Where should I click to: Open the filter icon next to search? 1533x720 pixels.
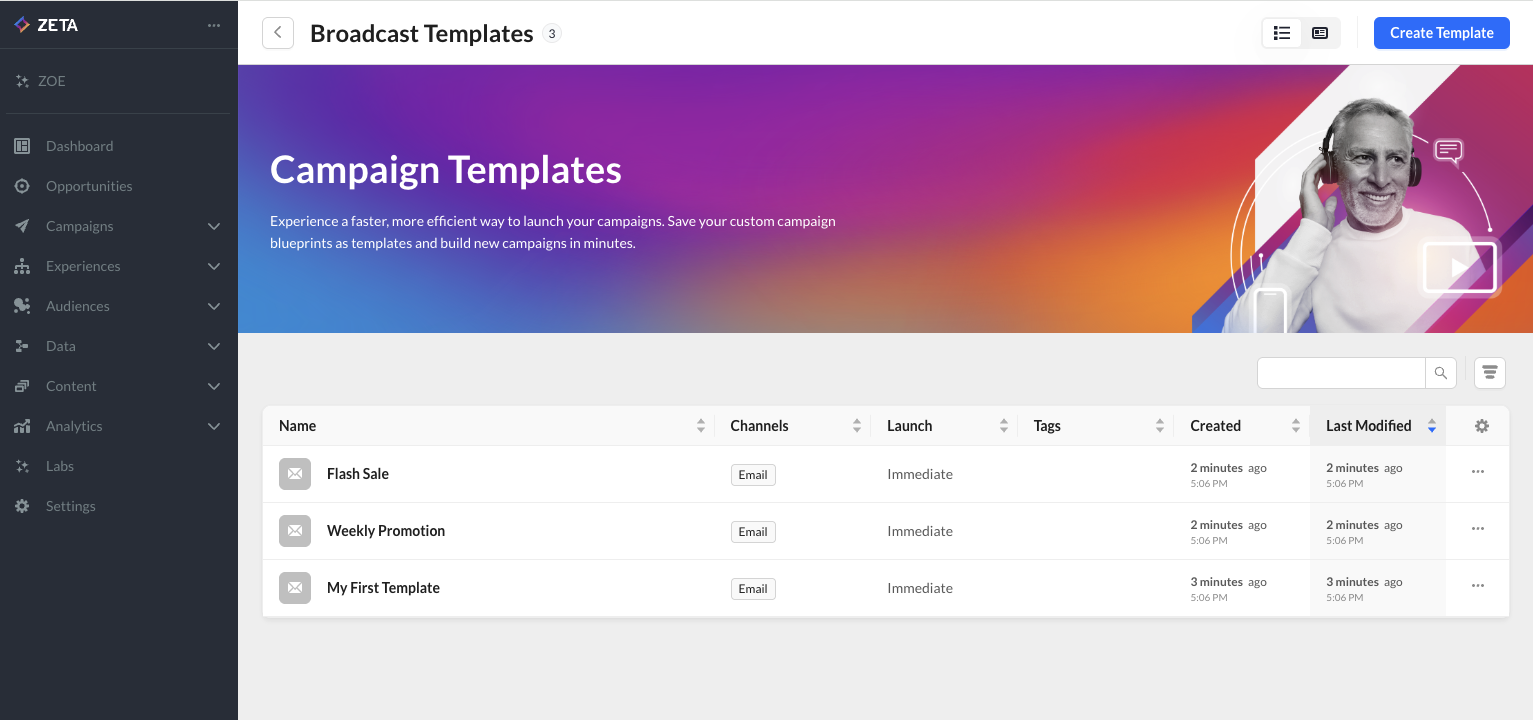(x=1489, y=373)
